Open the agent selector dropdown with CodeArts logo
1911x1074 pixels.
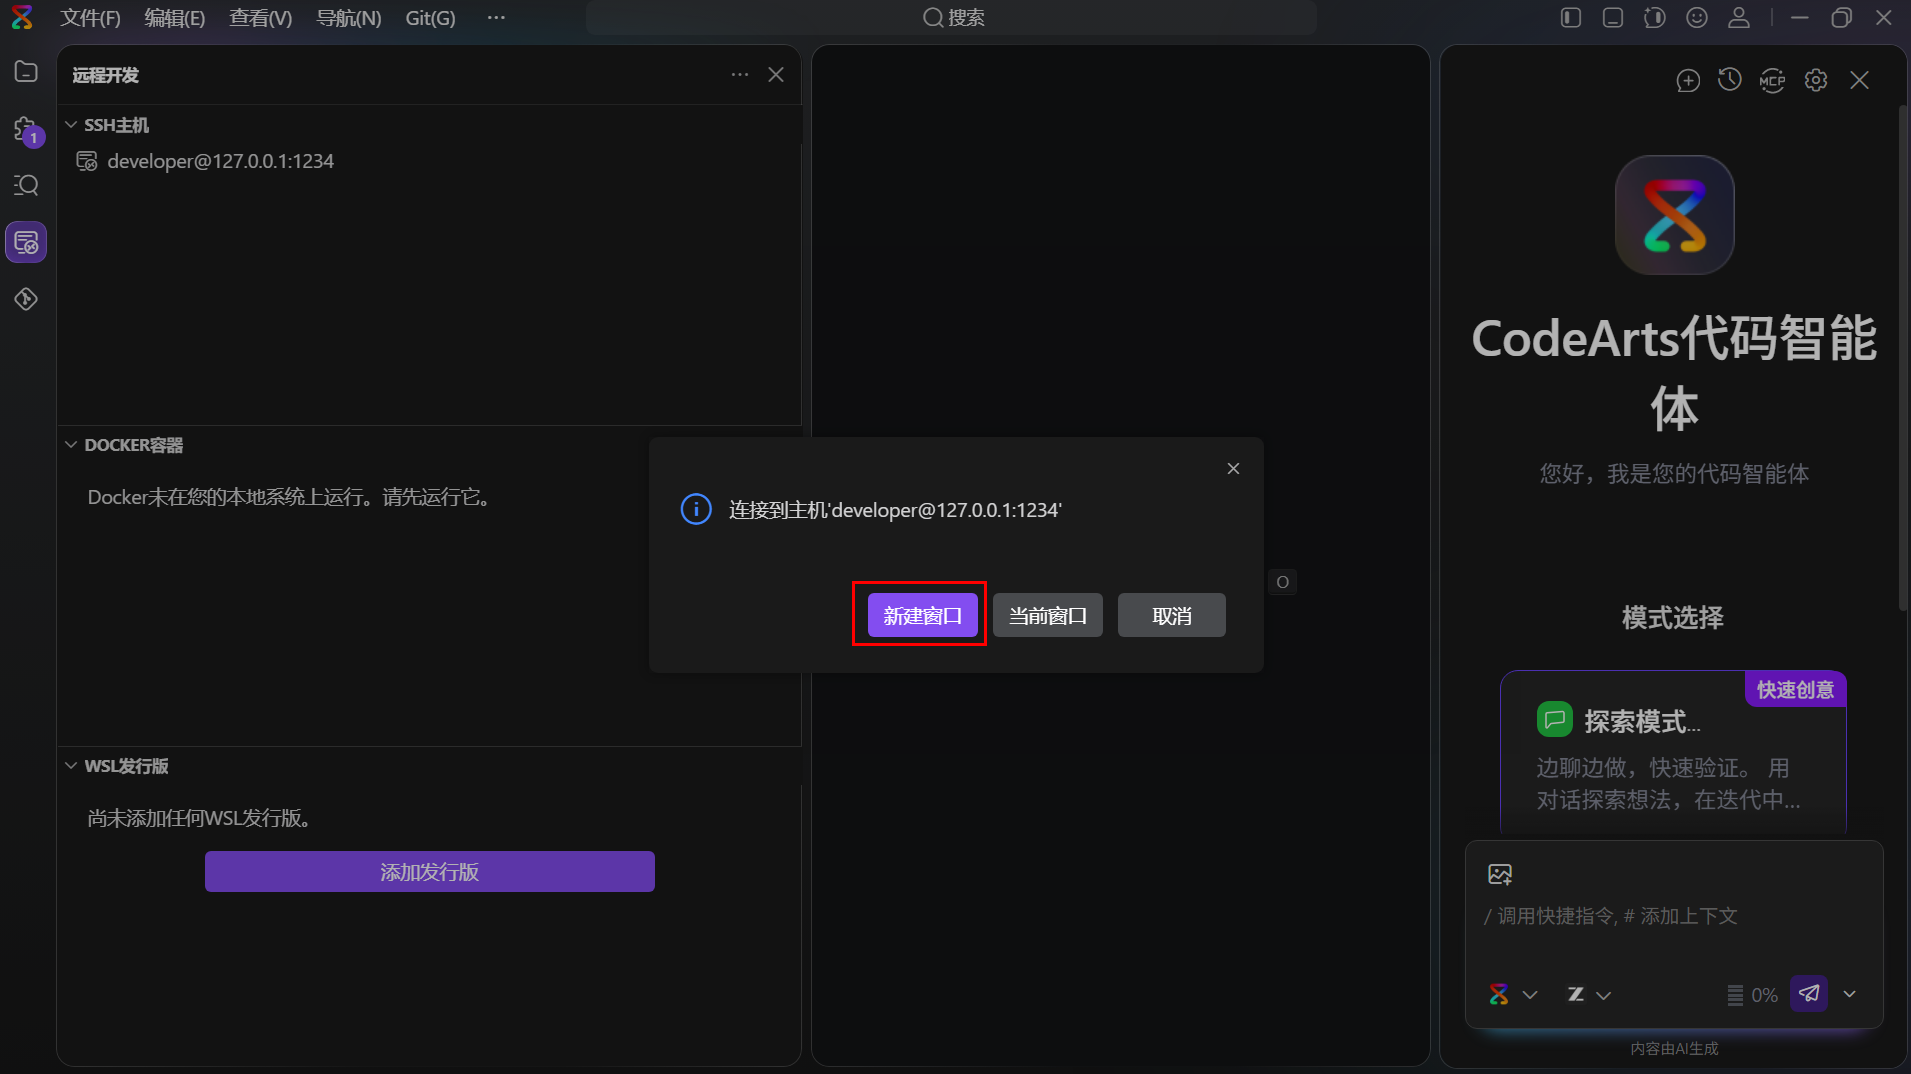1513,994
